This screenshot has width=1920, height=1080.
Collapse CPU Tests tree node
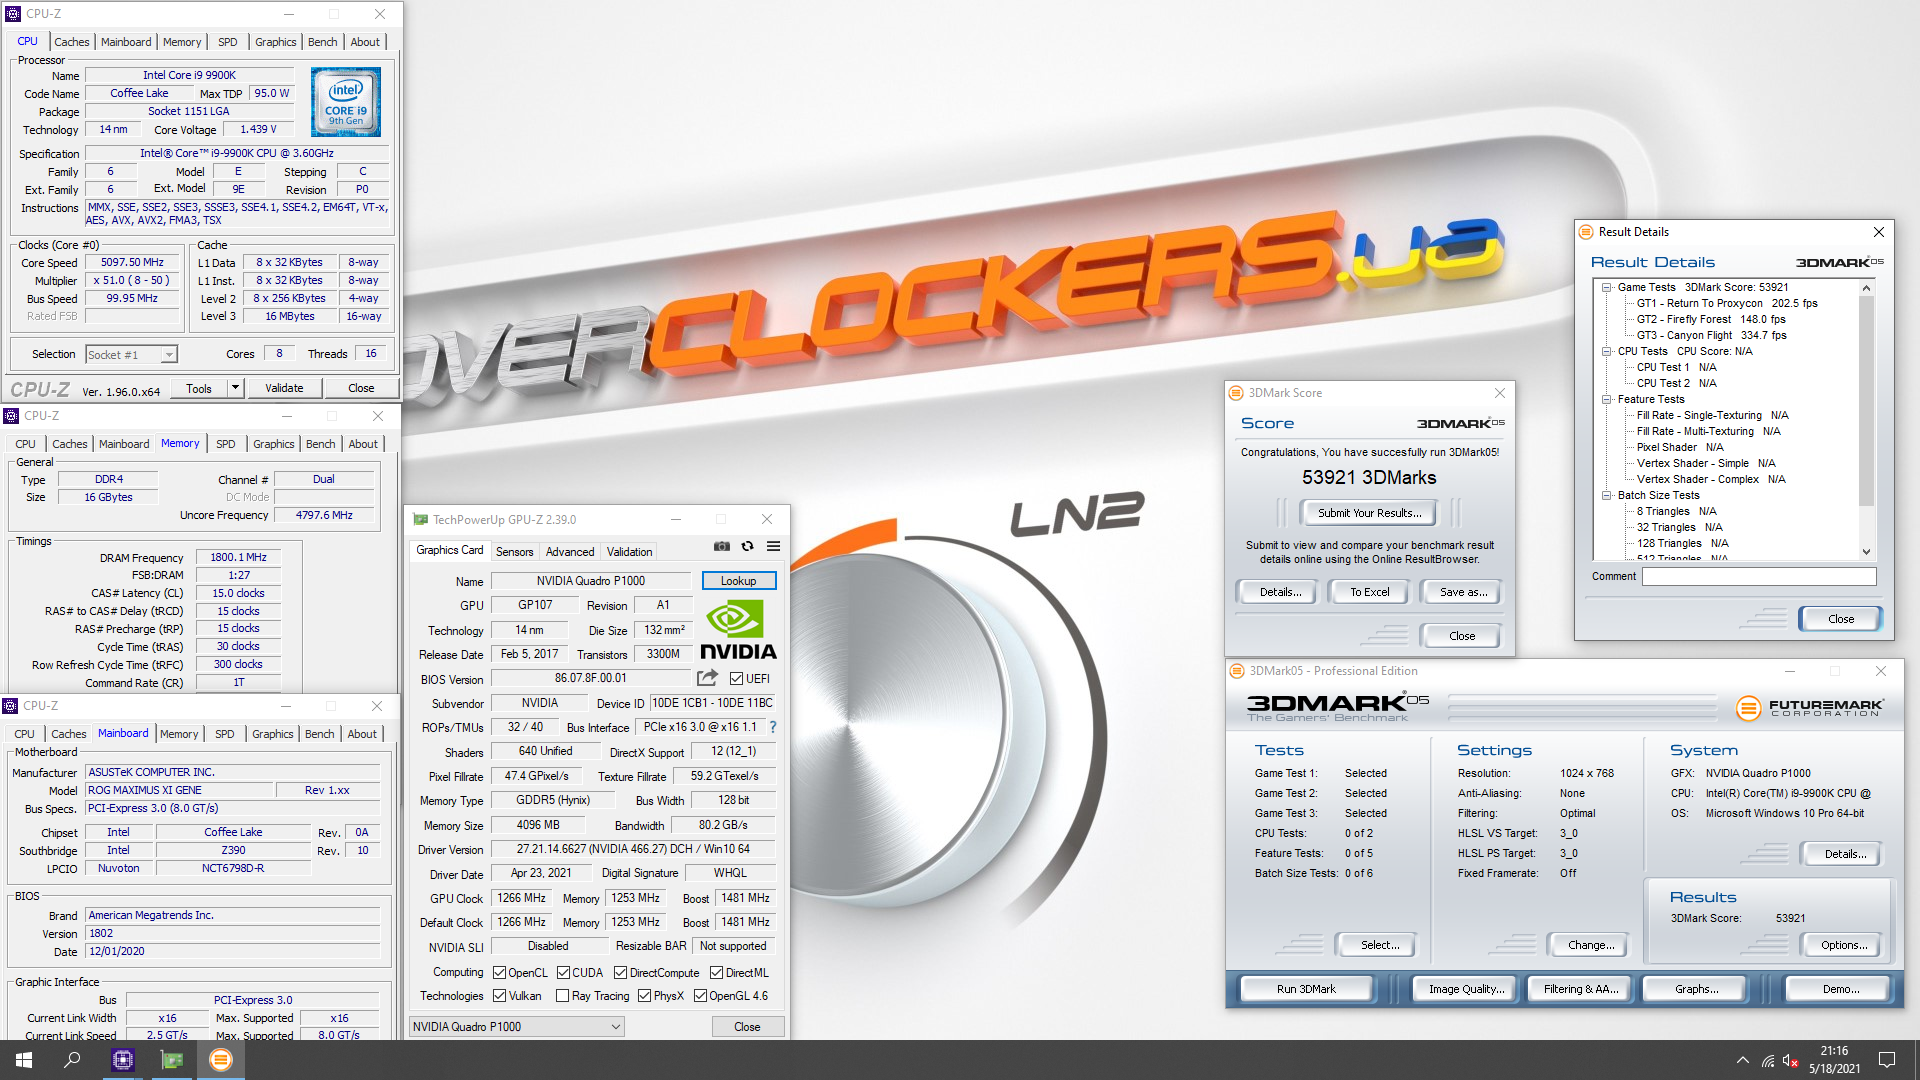point(1606,351)
